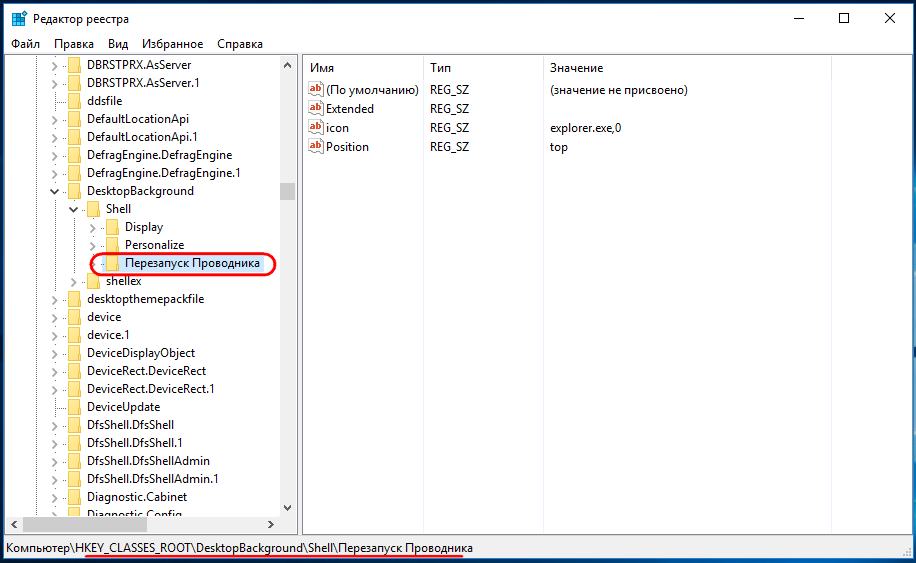Expand the Personalize key
The height and width of the screenshot is (563, 916).
click(x=92, y=245)
